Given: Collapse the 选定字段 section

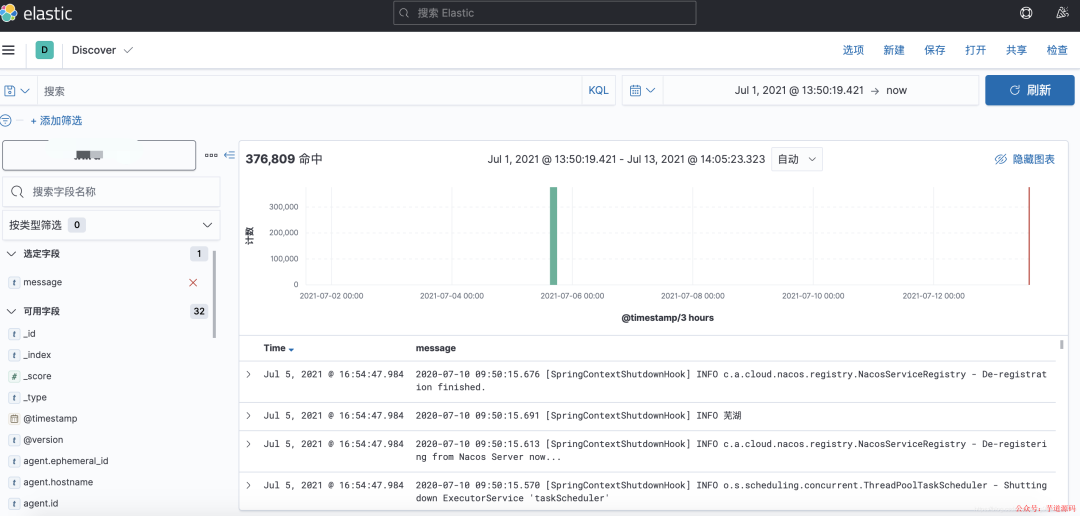Looking at the screenshot, I should 11,254.
